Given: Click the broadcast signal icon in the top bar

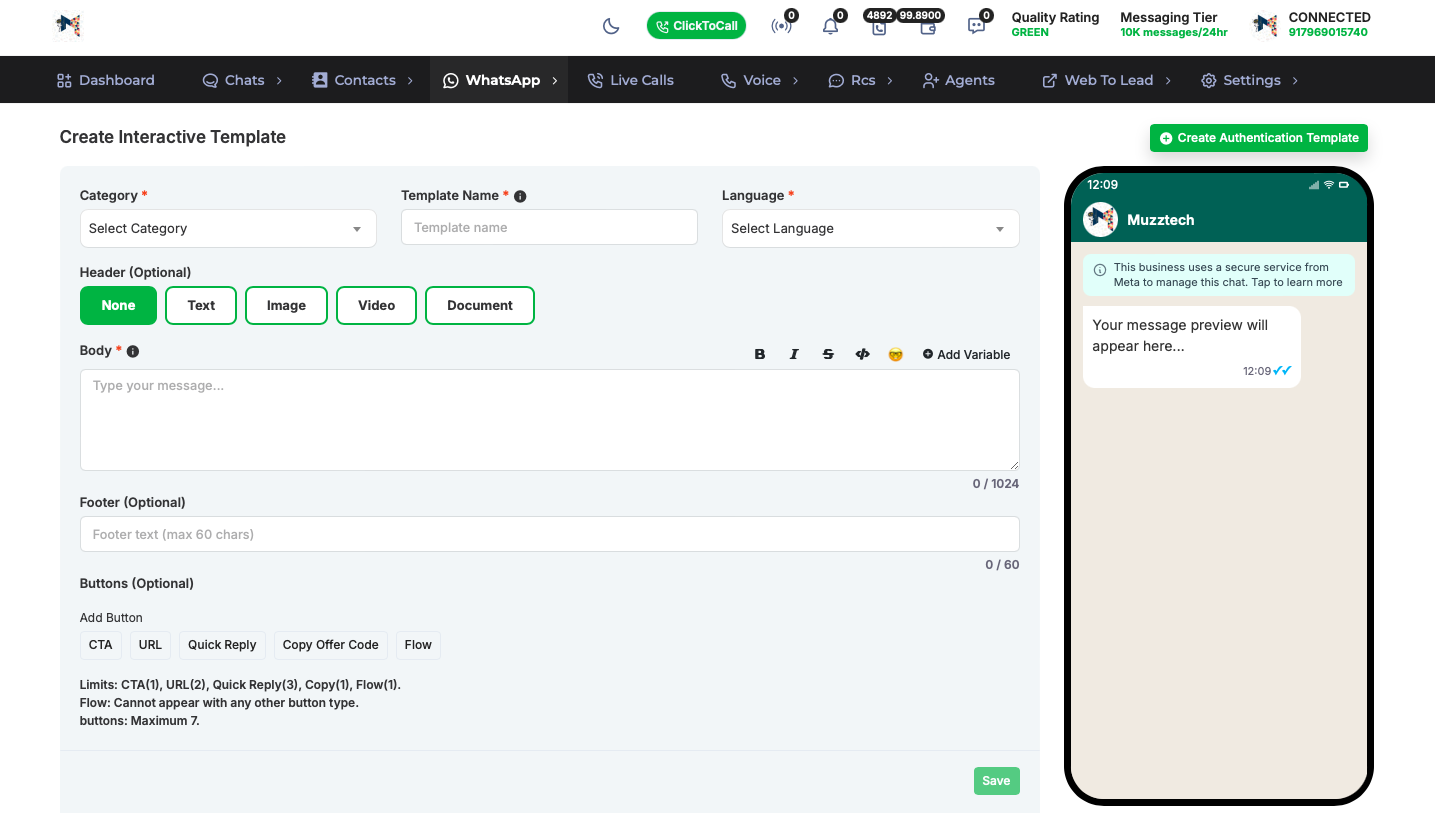Looking at the screenshot, I should [782, 27].
